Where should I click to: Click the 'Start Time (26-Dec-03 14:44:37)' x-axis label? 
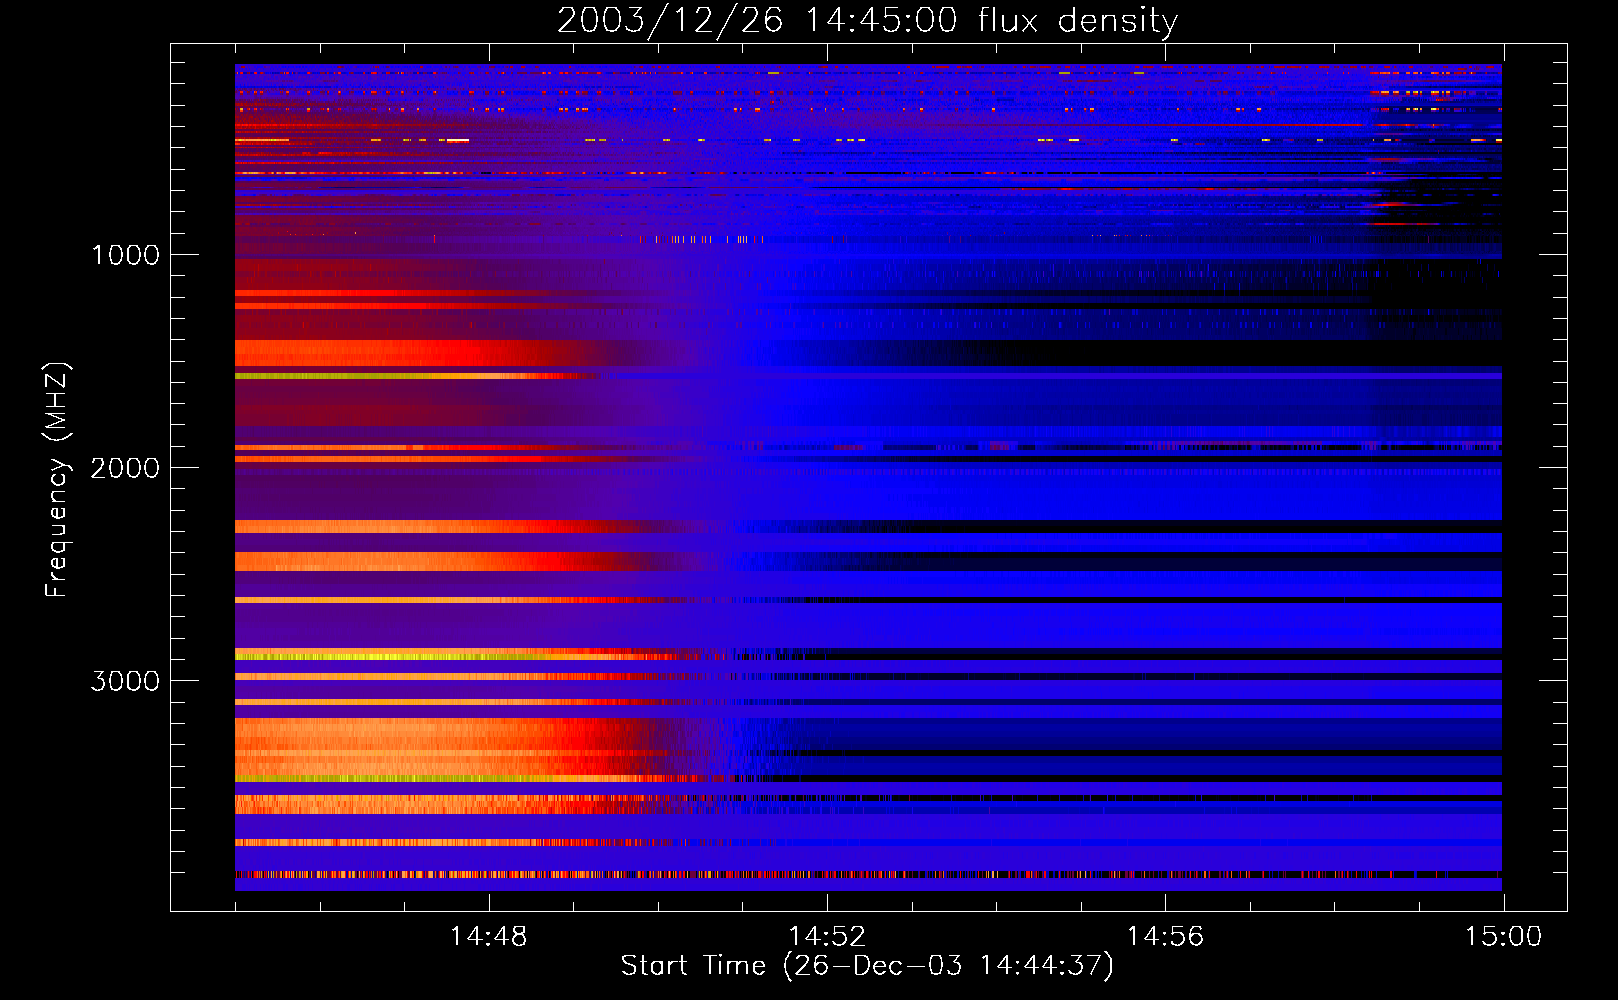[x=867, y=966]
